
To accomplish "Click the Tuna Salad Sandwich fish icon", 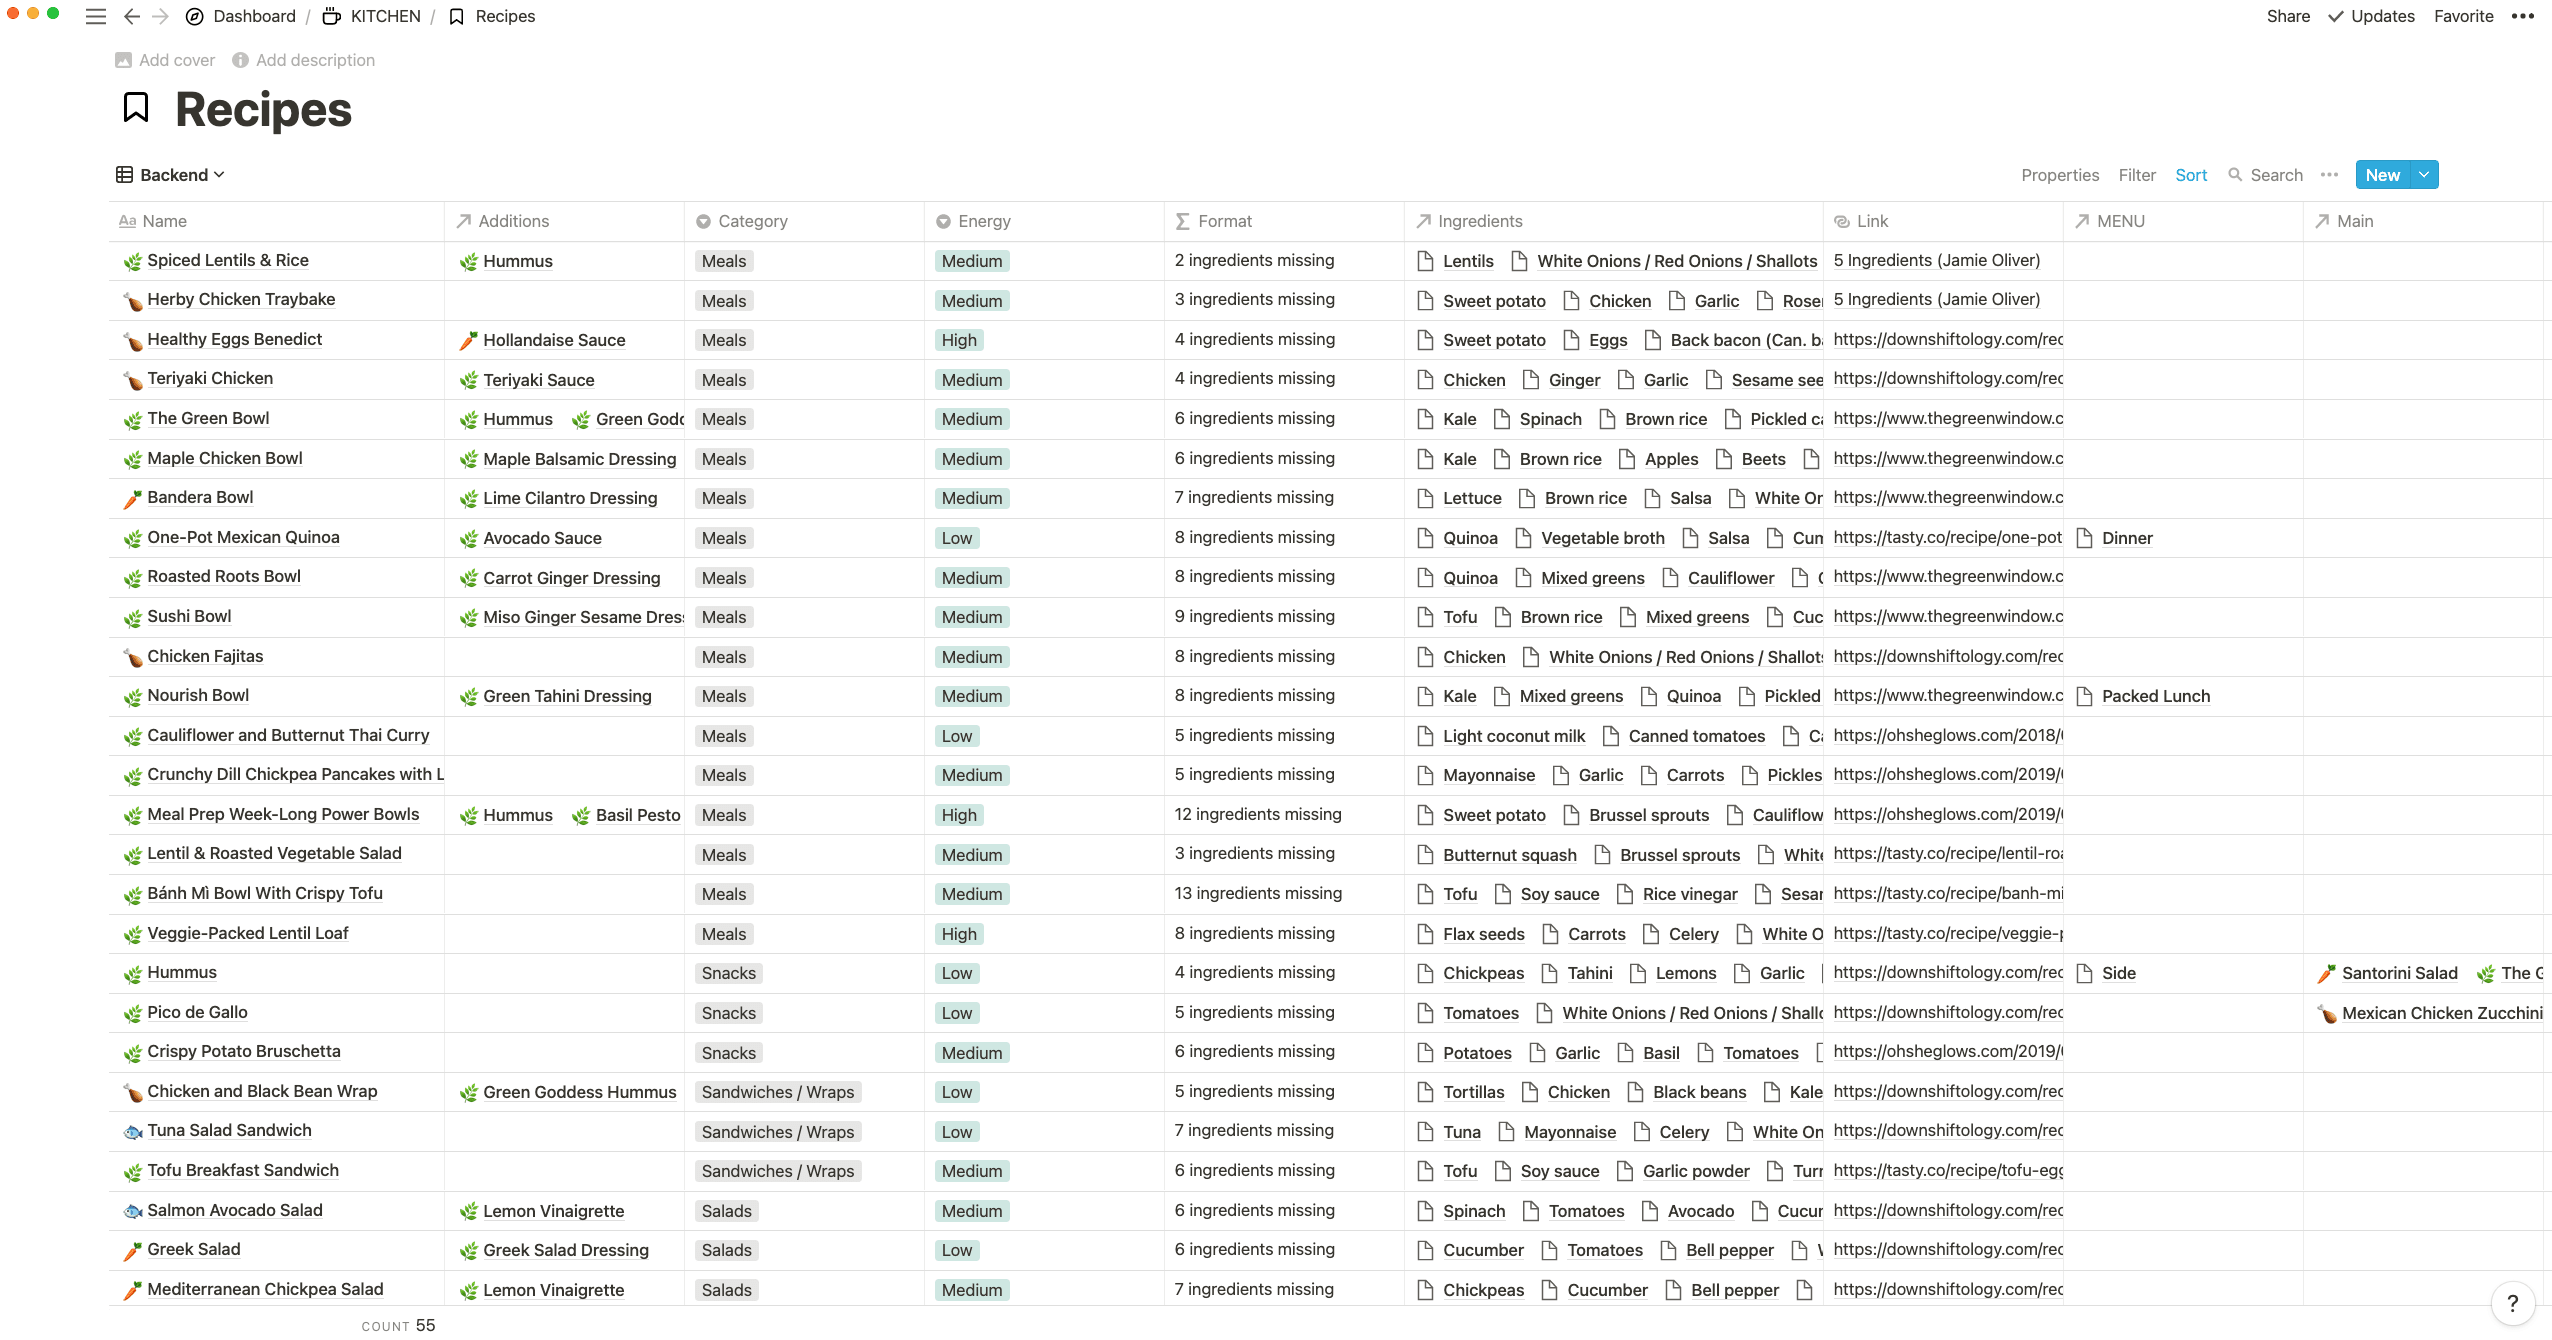I will 132,1131.
